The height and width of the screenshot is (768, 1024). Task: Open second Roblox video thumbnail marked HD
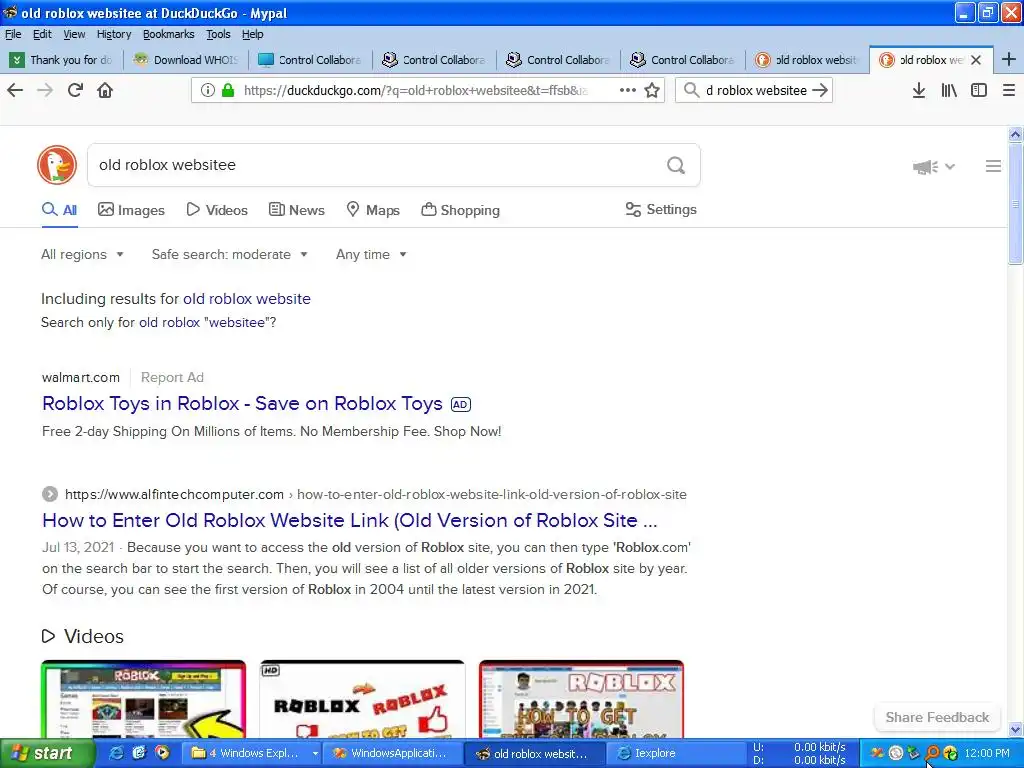[362, 699]
